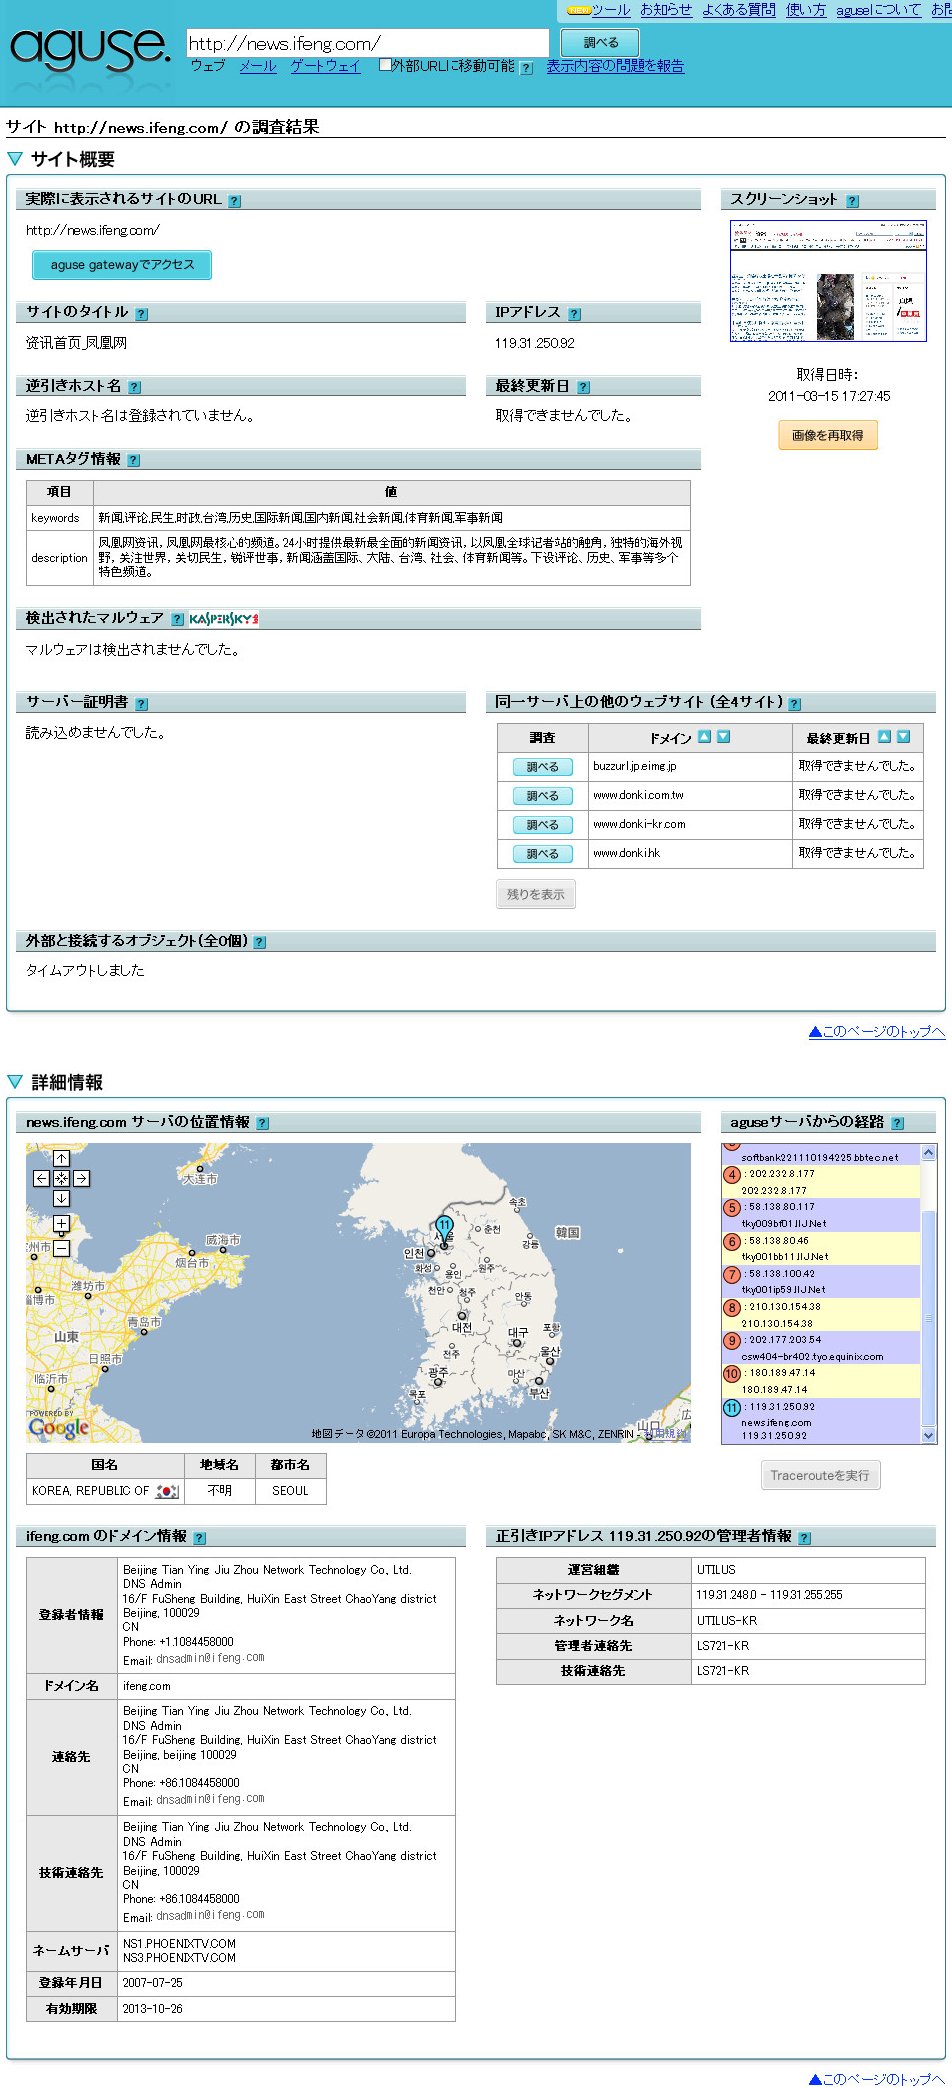952x2087 pixels.
Task: Zoom out on the map
Action: click(61, 1248)
